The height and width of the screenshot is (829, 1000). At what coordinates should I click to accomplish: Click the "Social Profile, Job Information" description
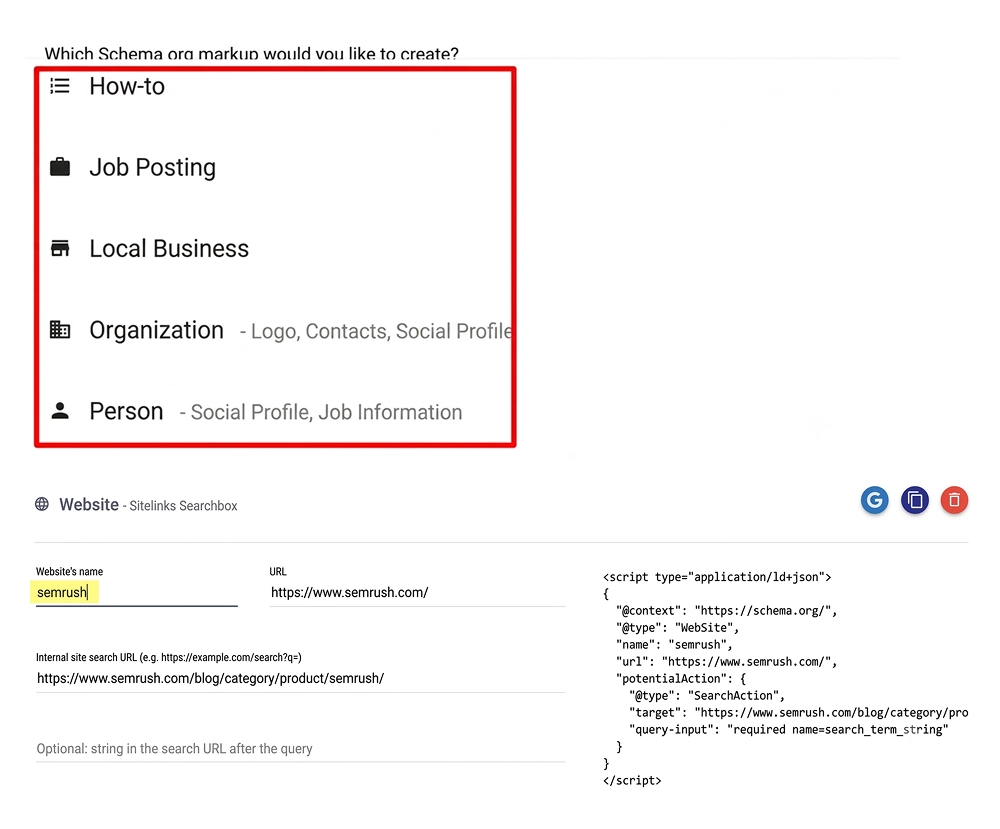(x=327, y=412)
